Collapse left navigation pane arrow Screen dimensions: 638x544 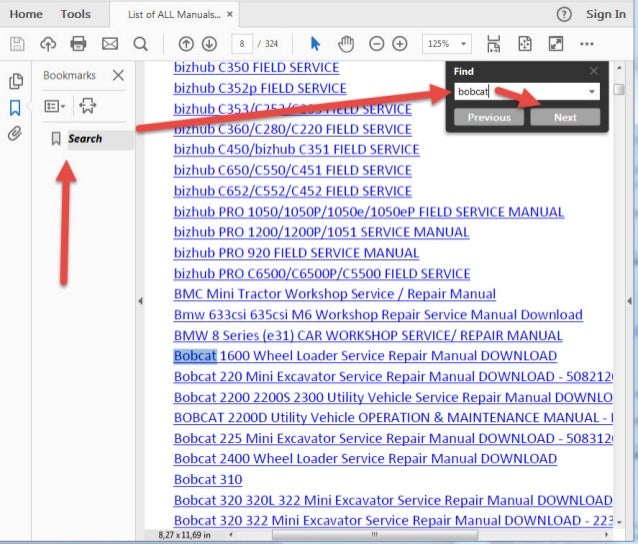pyautogui.click(x=140, y=301)
